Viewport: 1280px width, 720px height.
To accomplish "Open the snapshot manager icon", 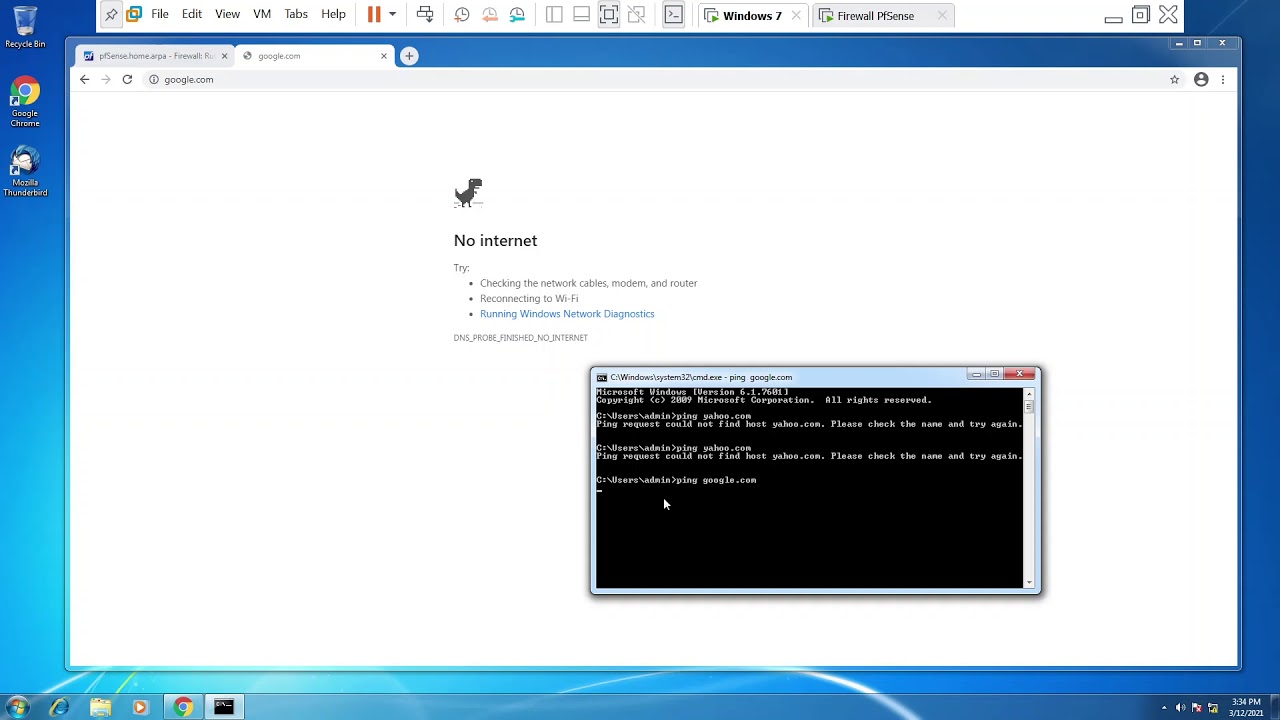I will [x=517, y=15].
